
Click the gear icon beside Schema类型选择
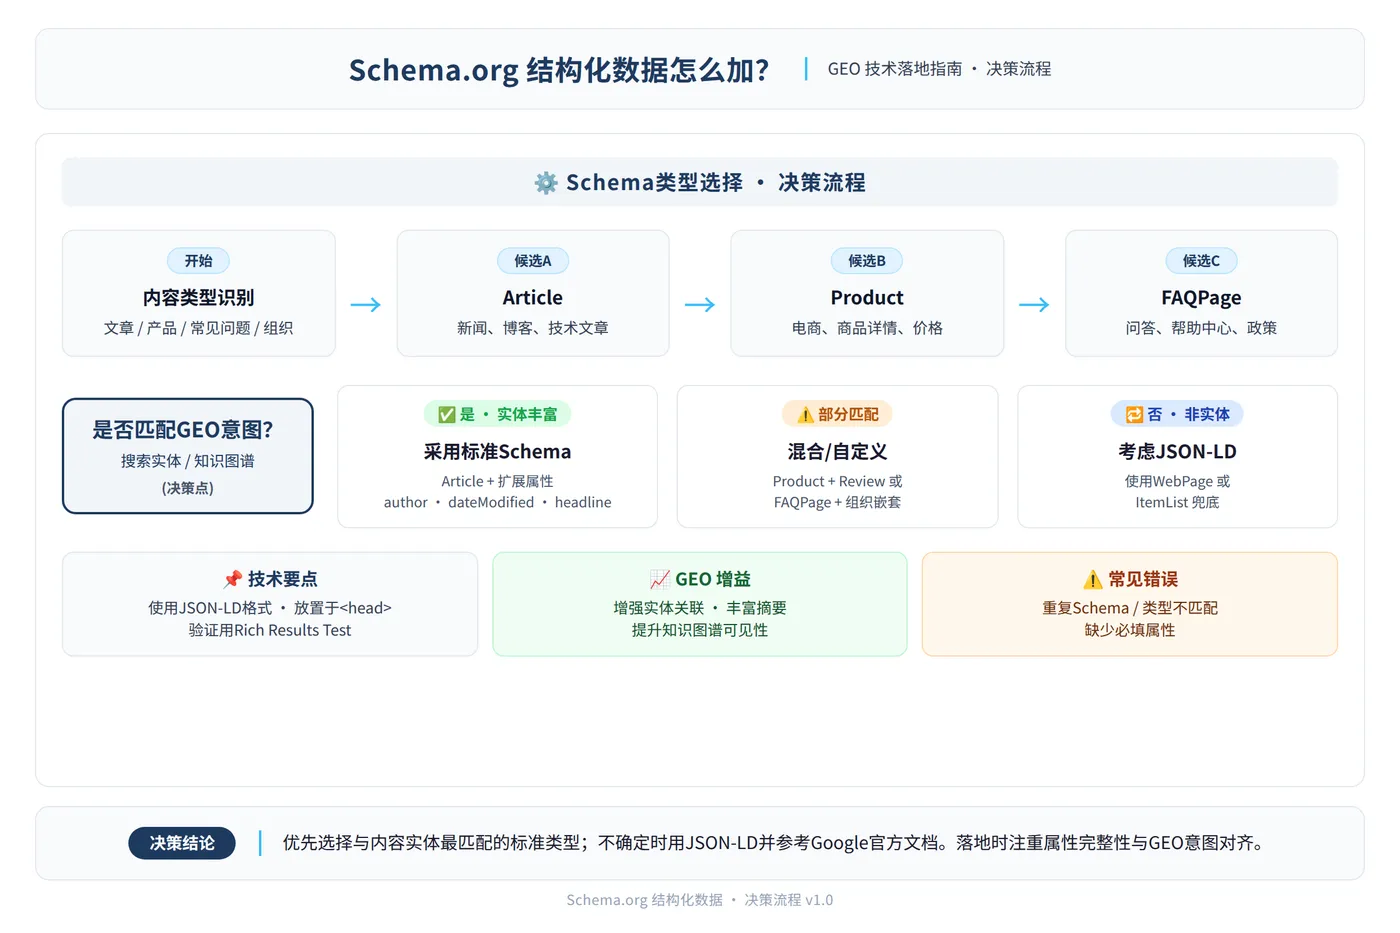[546, 183]
